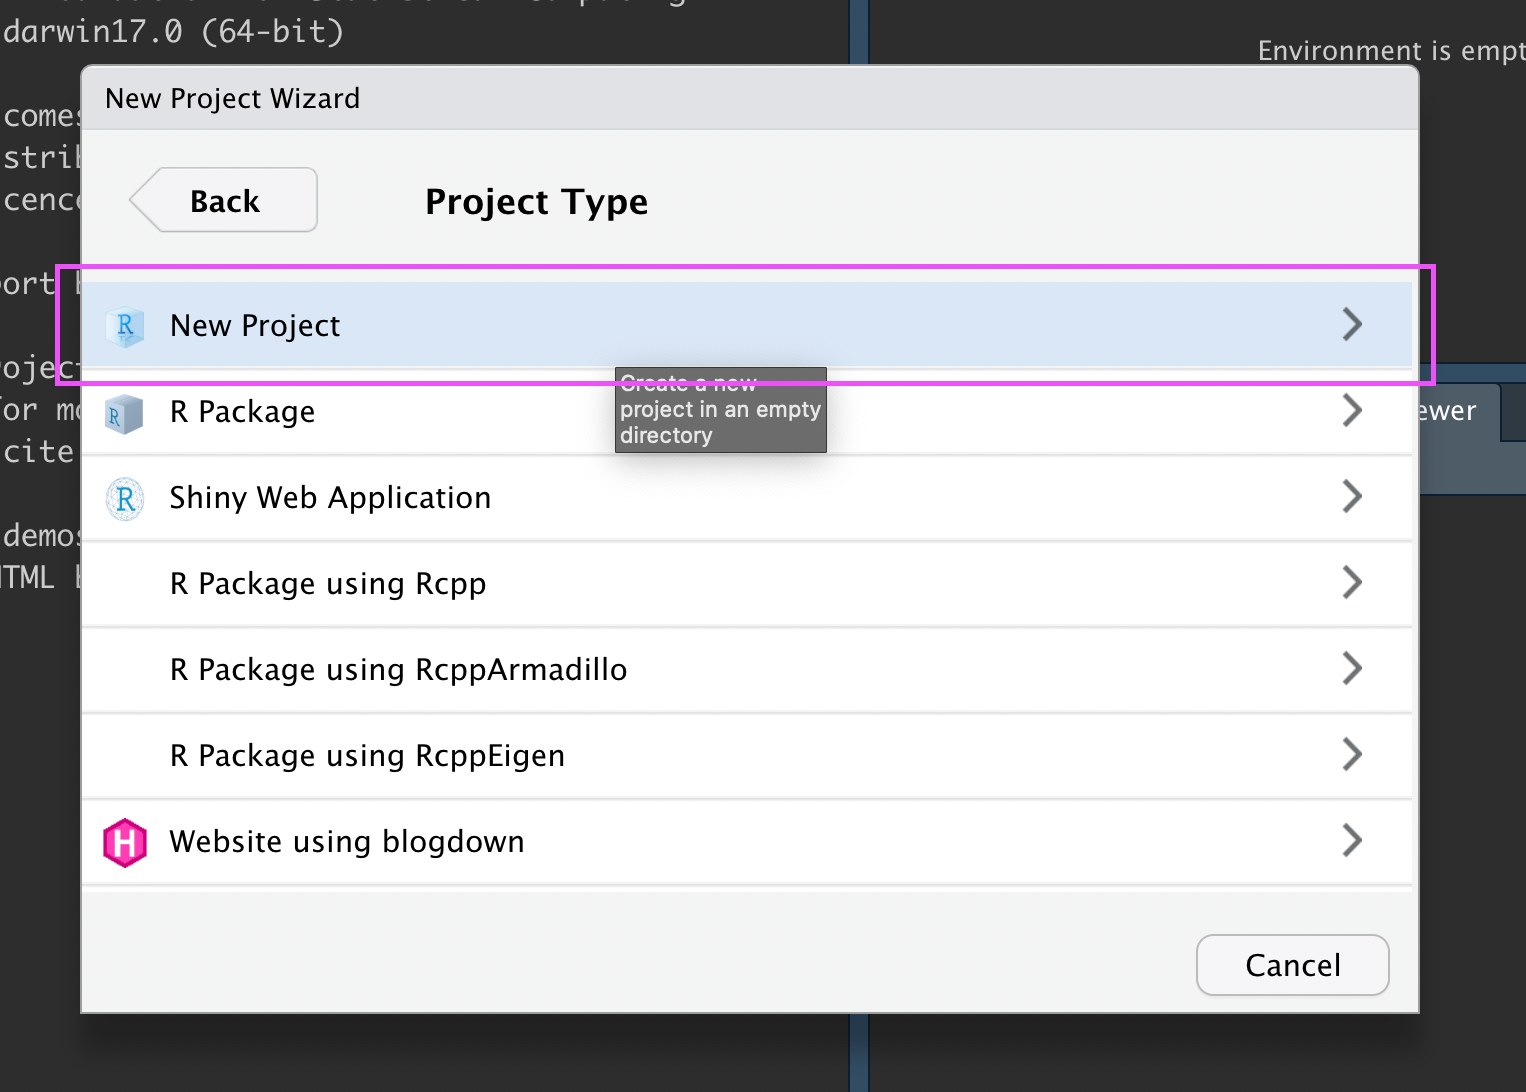Click the New Project Wizard title bar
The width and height of the screenshot is (1526, 1092).
(x=232, y=98)
